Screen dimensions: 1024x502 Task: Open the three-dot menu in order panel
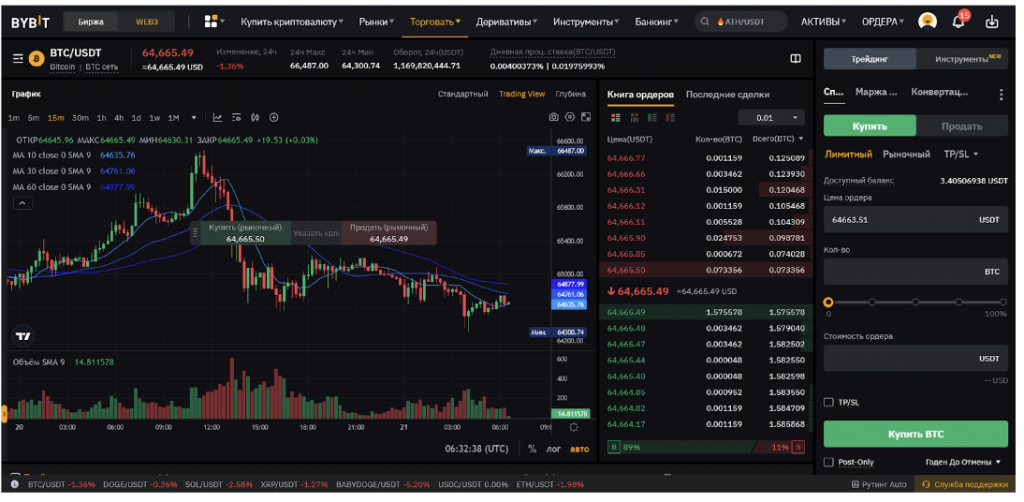1001,94
